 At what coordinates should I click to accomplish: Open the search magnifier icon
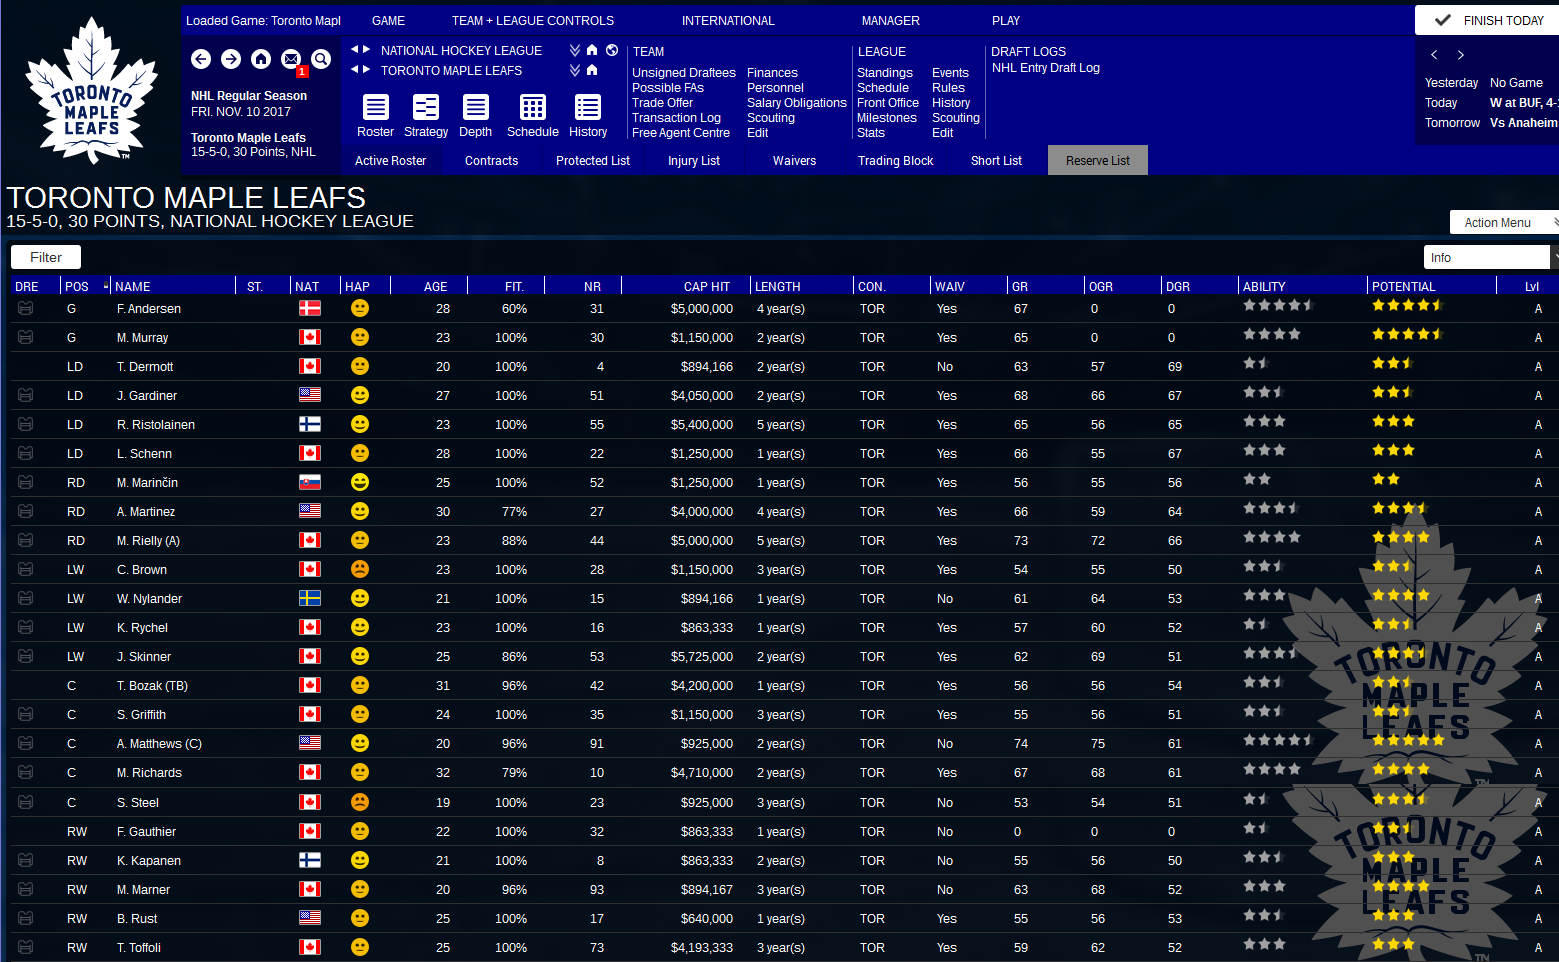coord(321,59)
